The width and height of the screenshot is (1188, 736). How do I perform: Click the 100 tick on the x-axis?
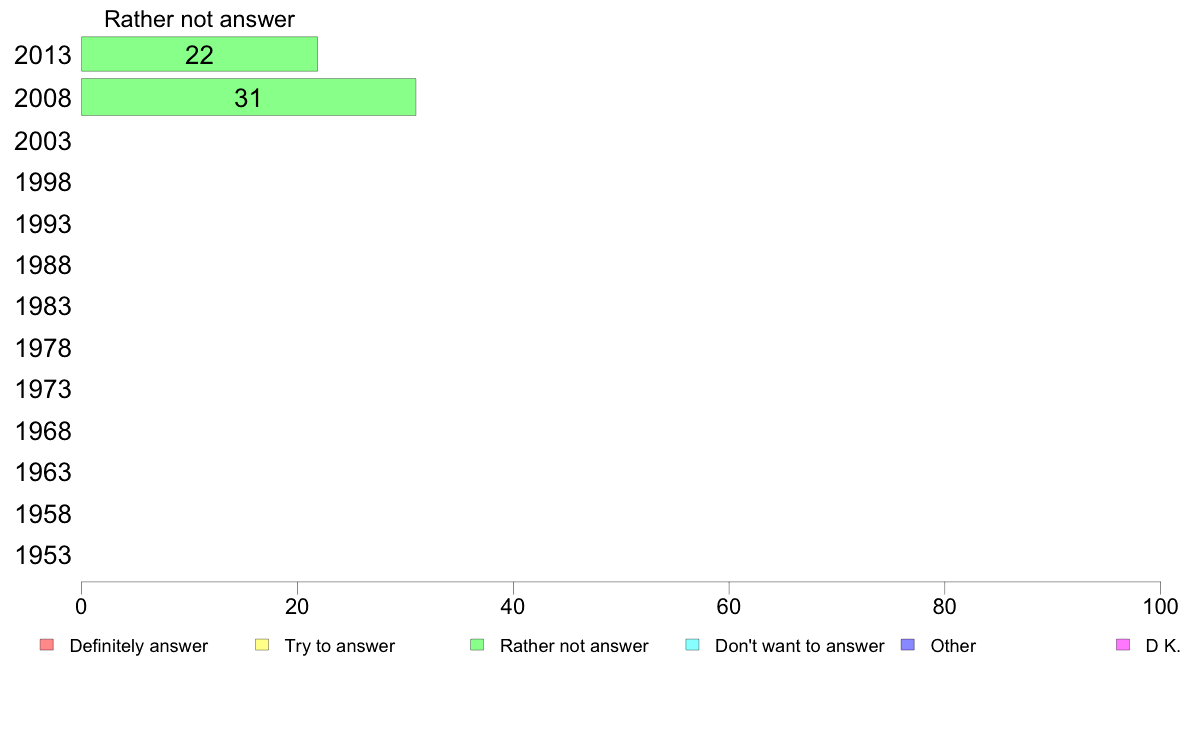[1160, 606]
